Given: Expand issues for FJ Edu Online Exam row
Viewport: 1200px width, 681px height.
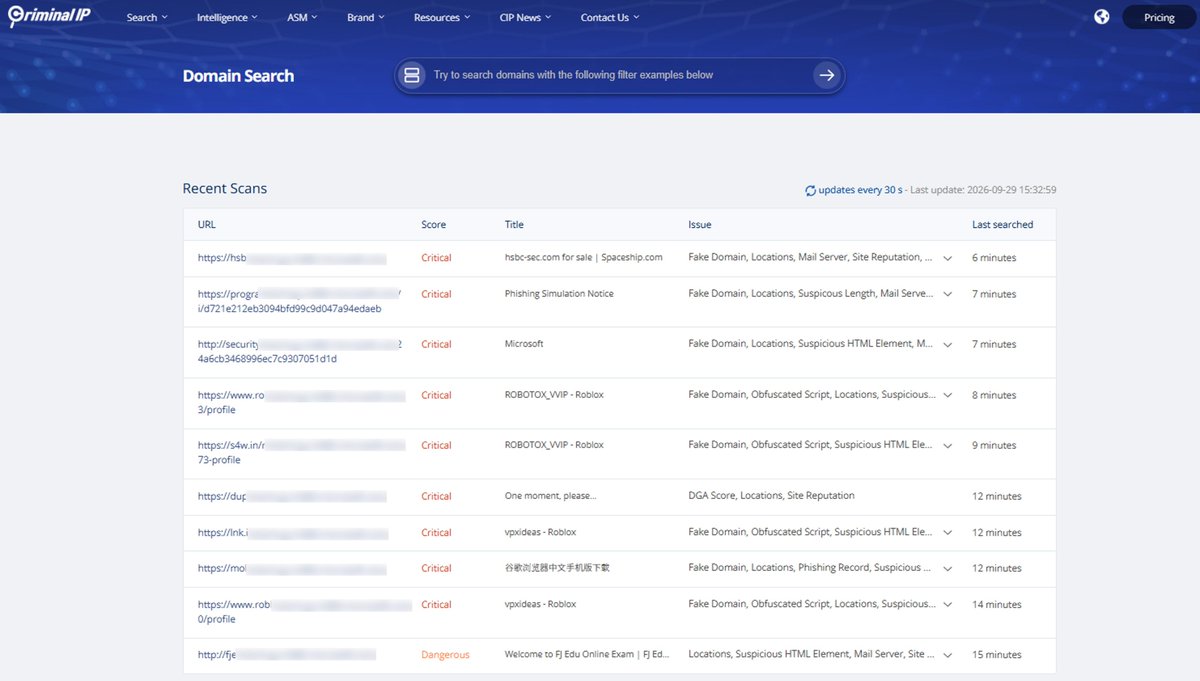Looking at the screenshot, I should click(x=948, y=655).
